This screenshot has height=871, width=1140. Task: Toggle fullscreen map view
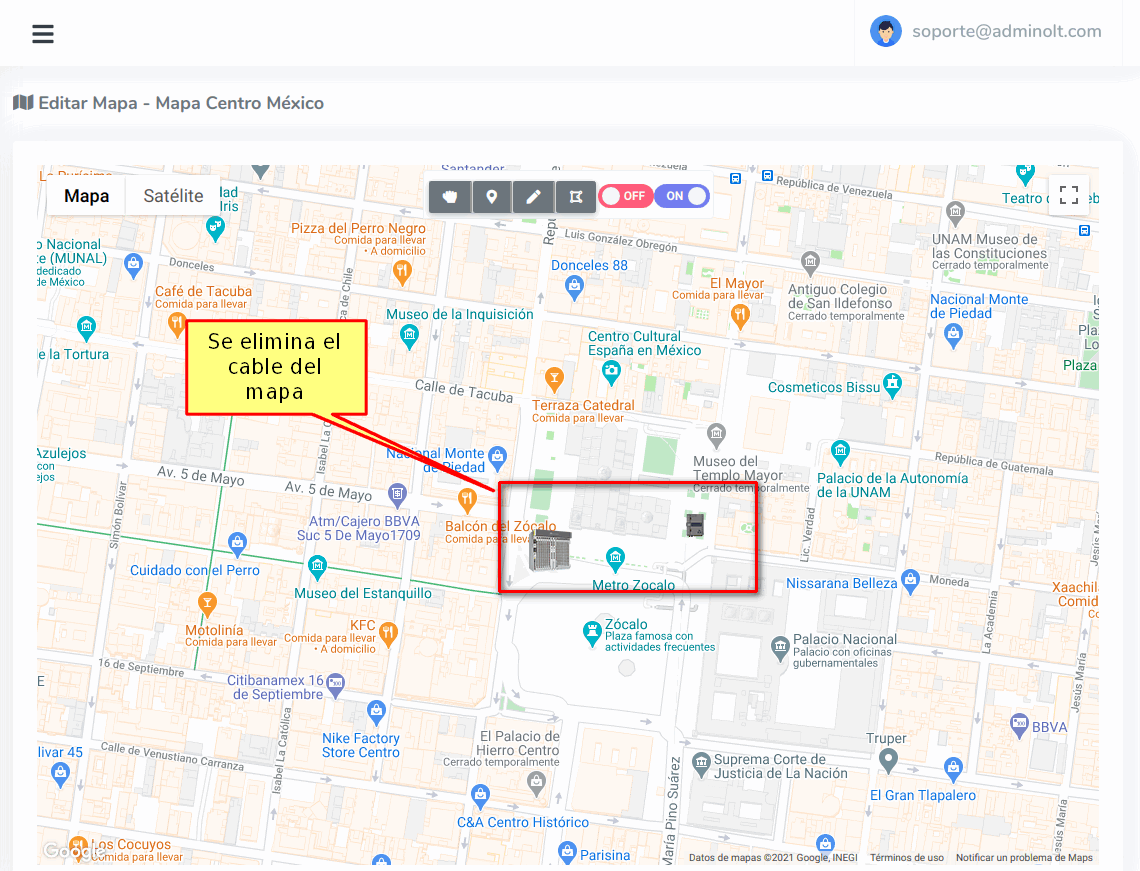(1068, 195)
